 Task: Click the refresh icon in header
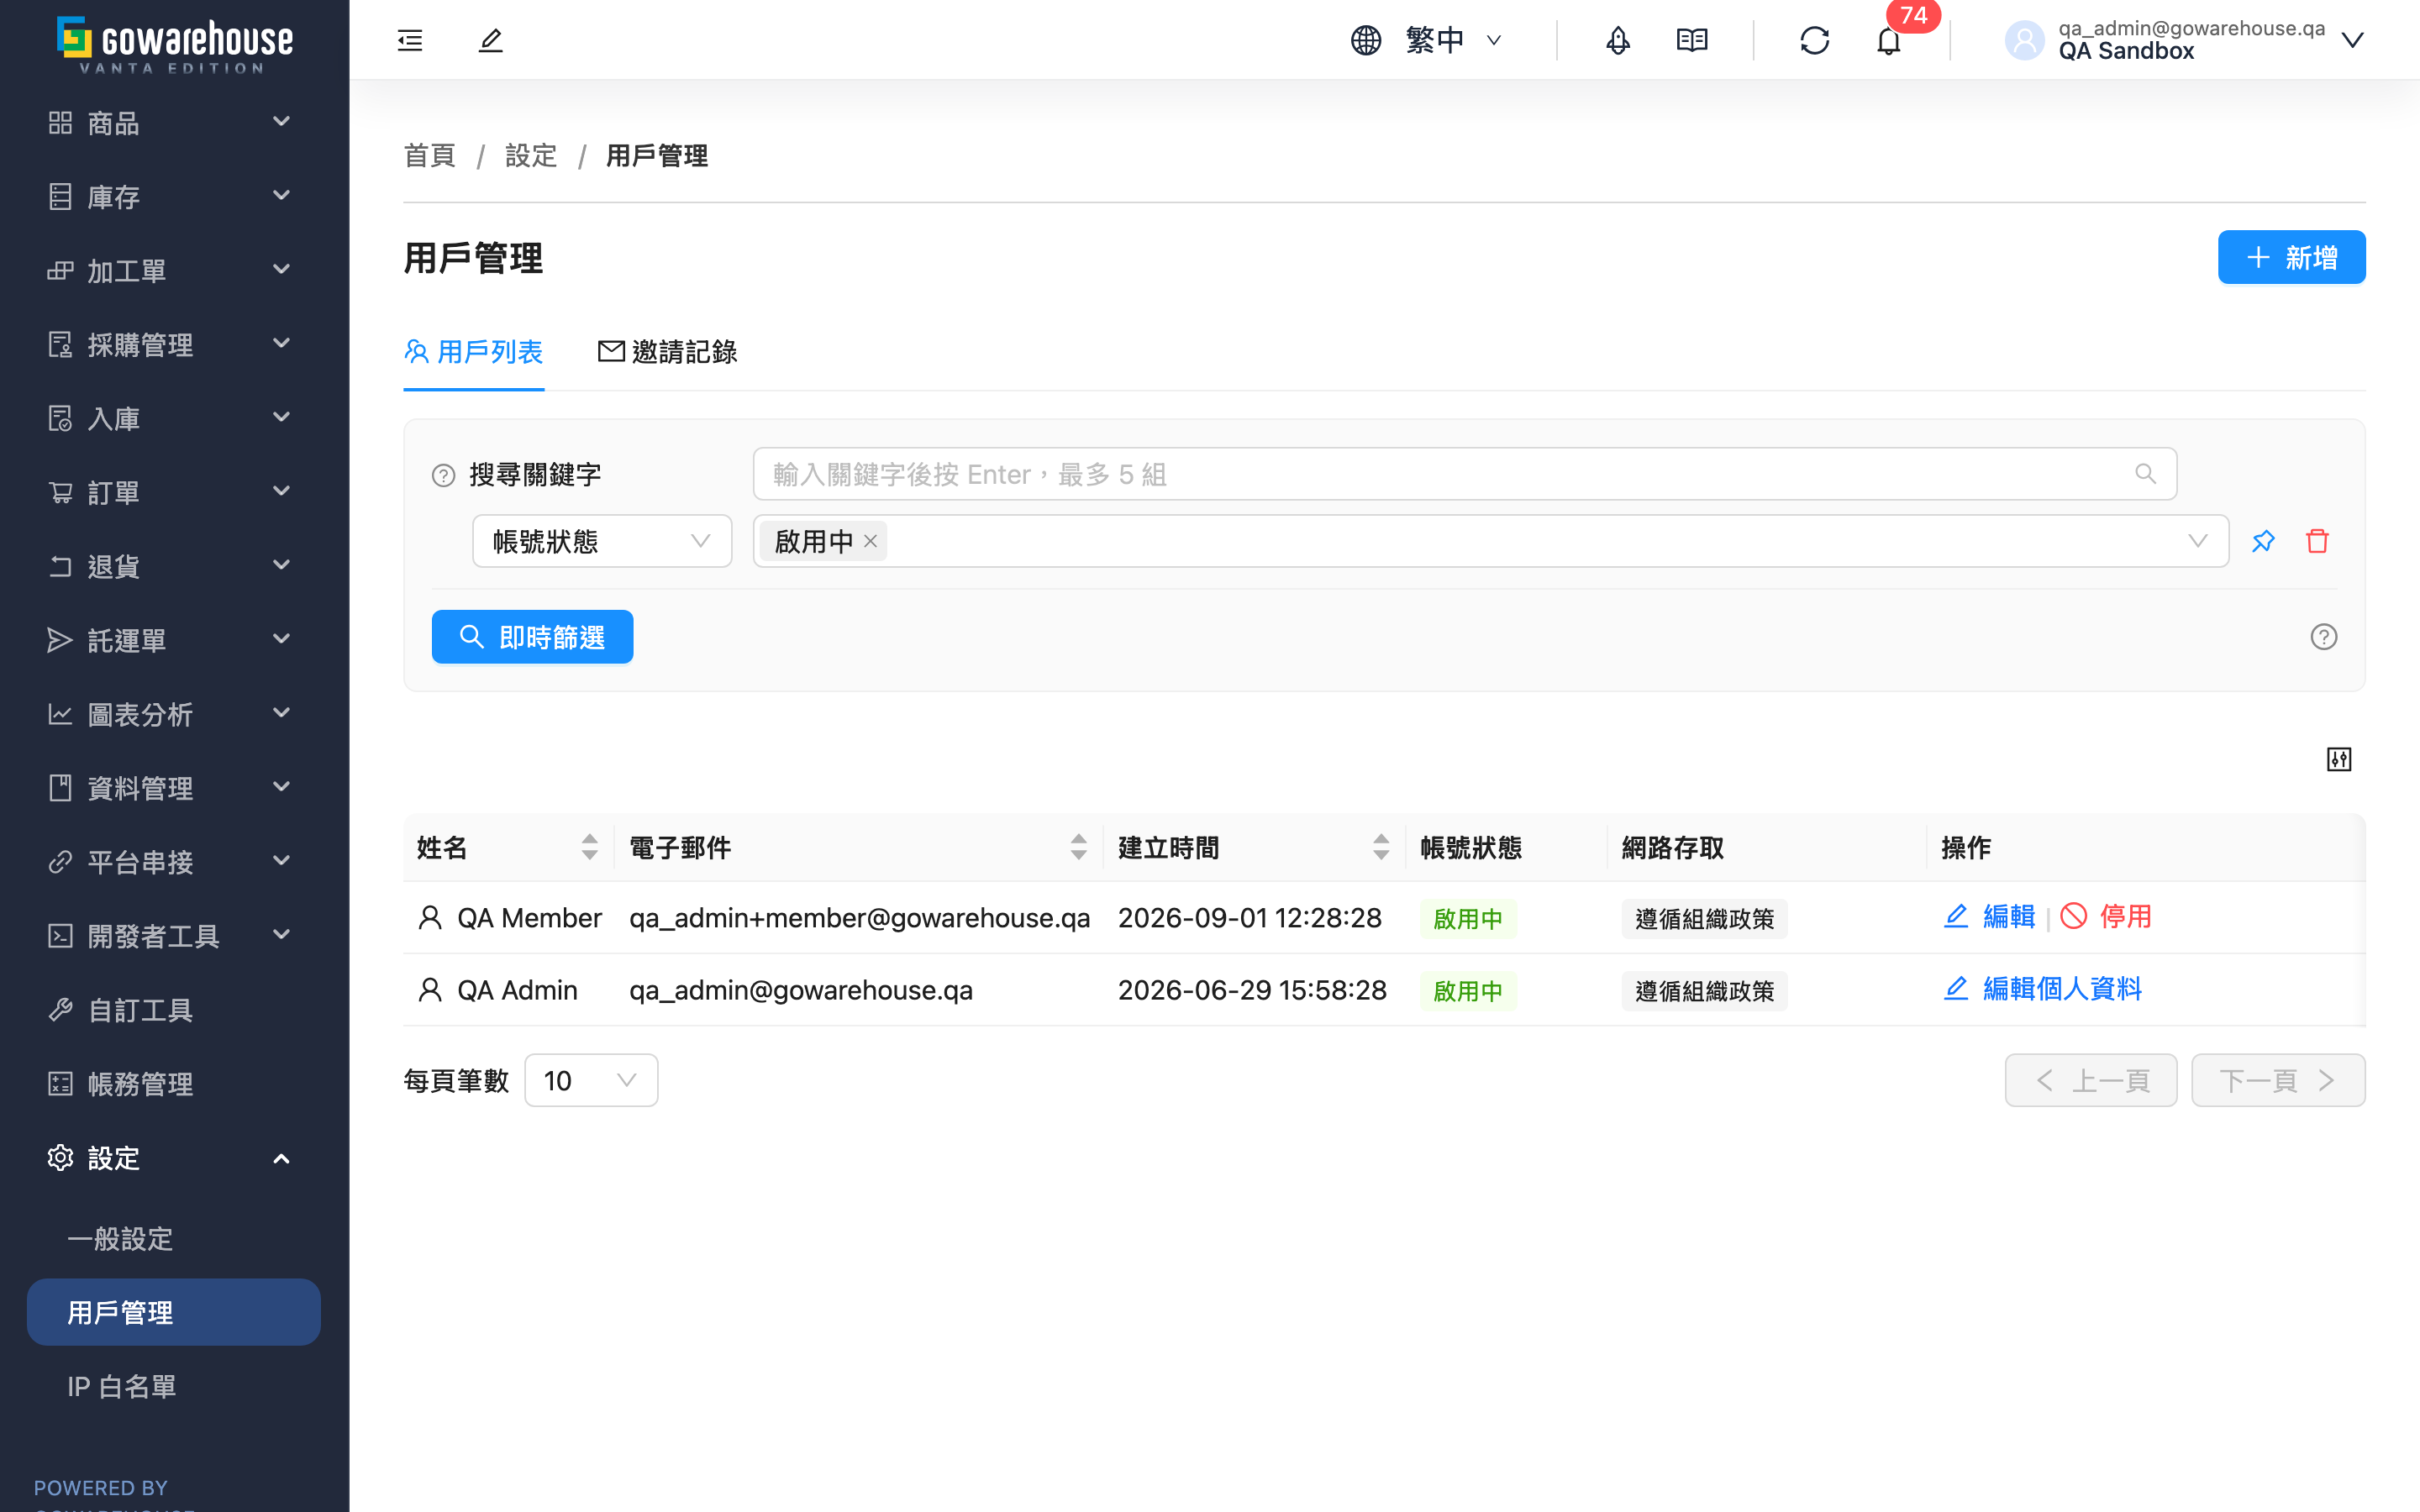[1814, 40]
